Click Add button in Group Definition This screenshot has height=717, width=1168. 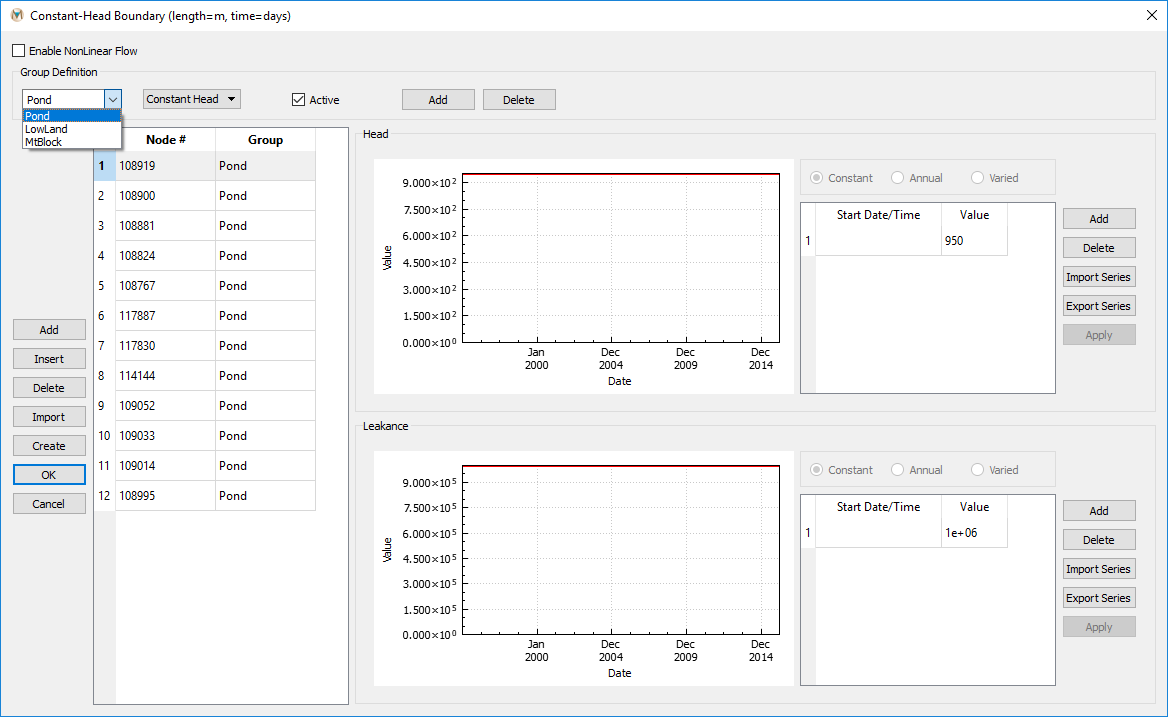pyautogui.click(x=438, y=100)
